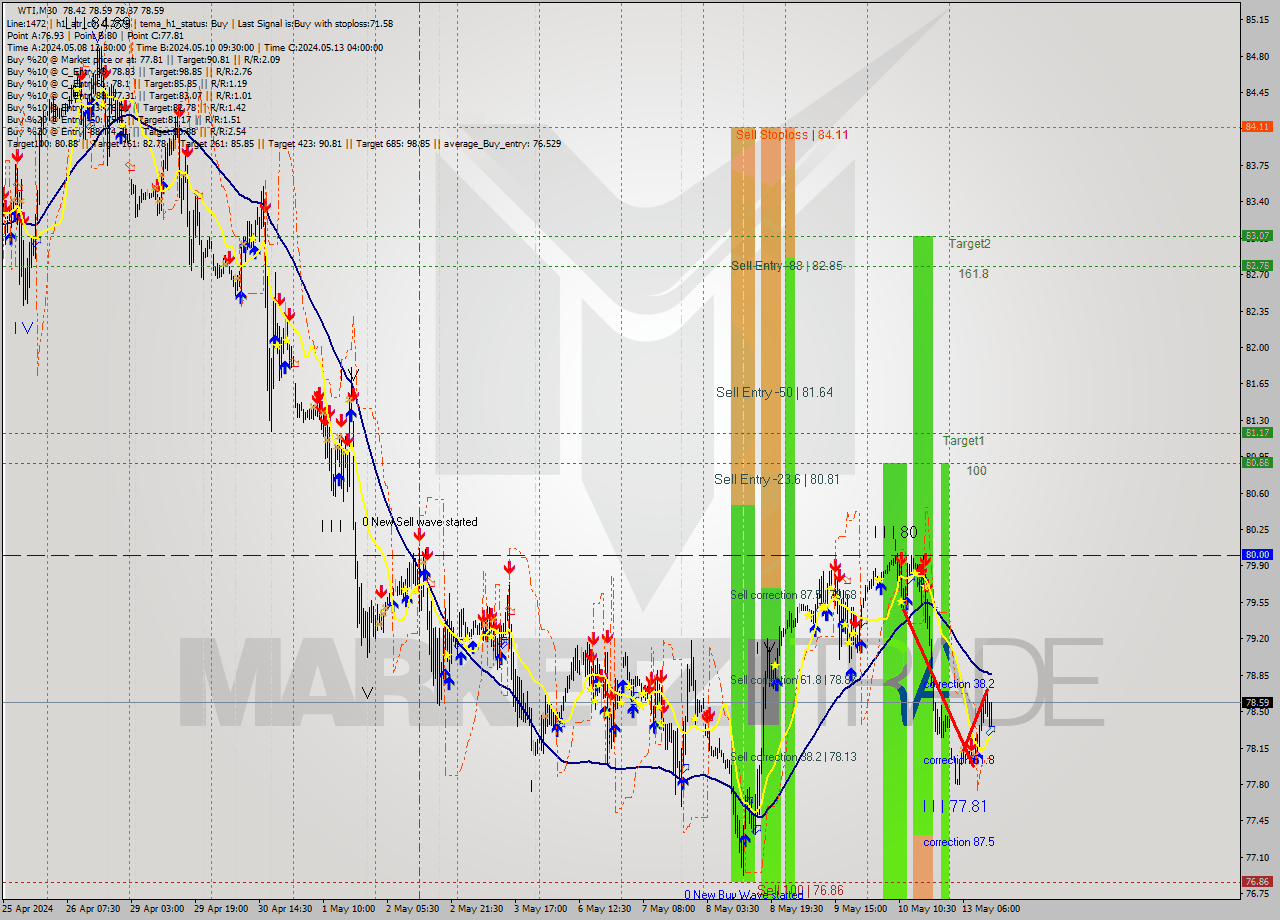Select the 'Sell Stoploss | 84.11' label

793,134
